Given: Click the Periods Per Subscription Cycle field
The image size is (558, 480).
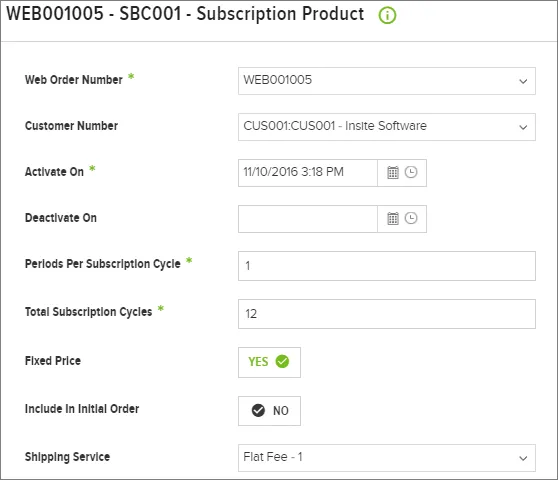Looking at the screenshot, I should tap(387, 266).
